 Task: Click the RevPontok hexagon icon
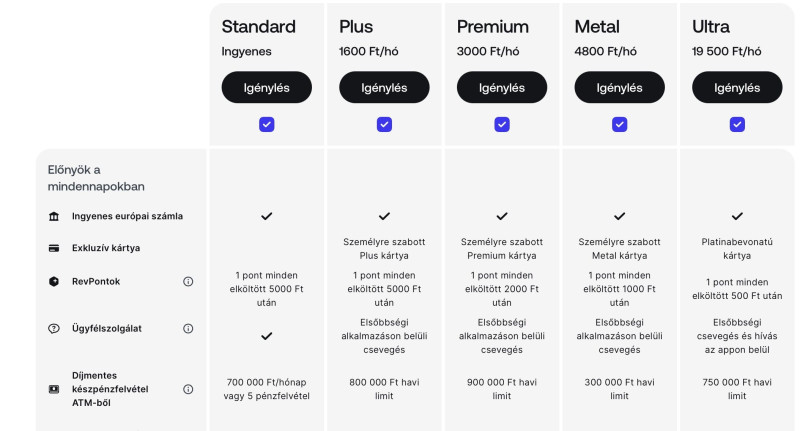pyautogui.click(x=53, y=282)
